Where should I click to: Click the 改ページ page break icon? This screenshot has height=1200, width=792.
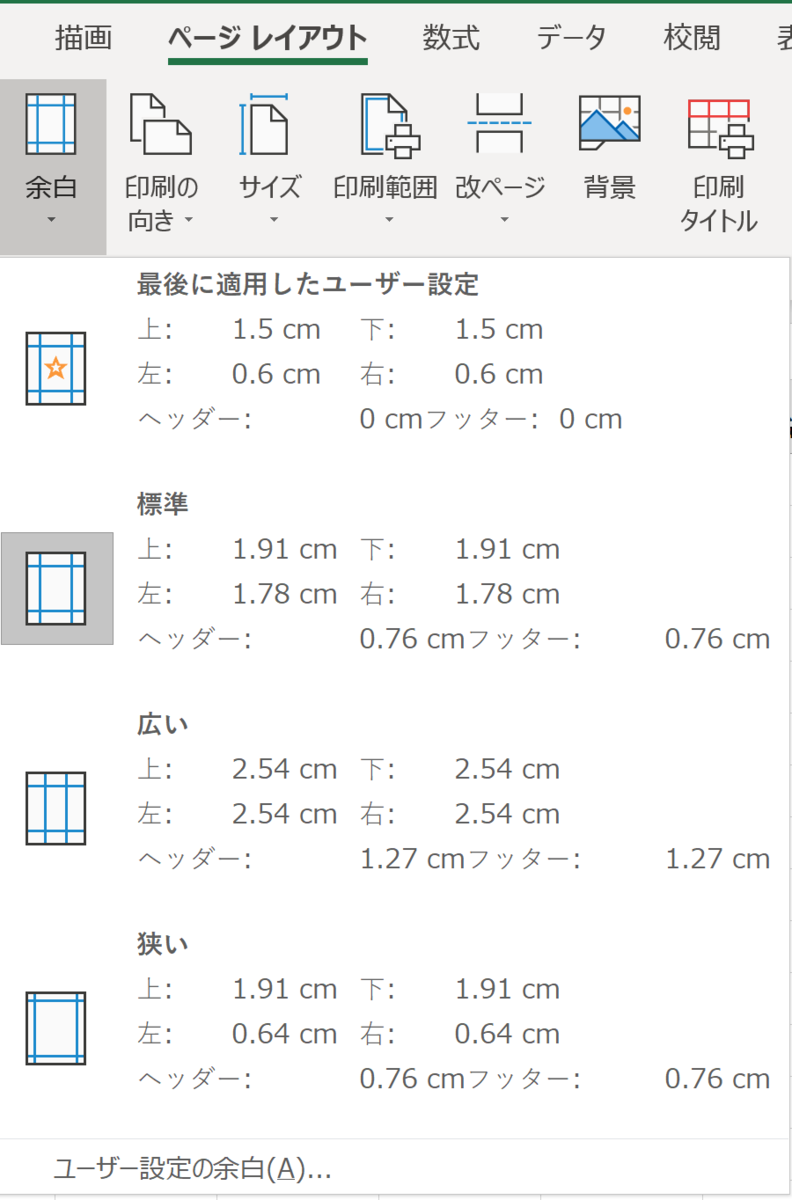click(500, 124)
